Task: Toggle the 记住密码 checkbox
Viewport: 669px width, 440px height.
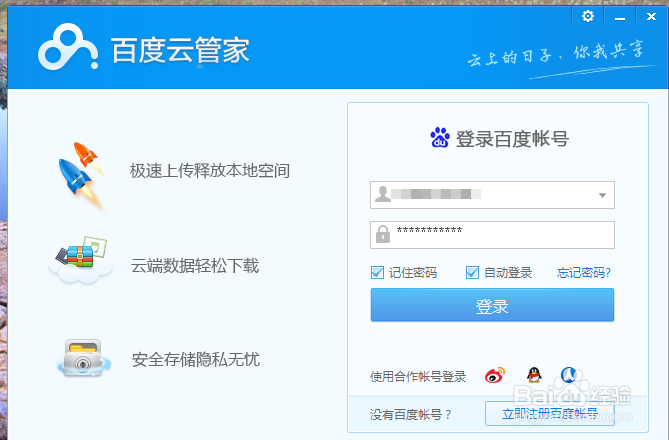Action: click(x=377, y=272)
